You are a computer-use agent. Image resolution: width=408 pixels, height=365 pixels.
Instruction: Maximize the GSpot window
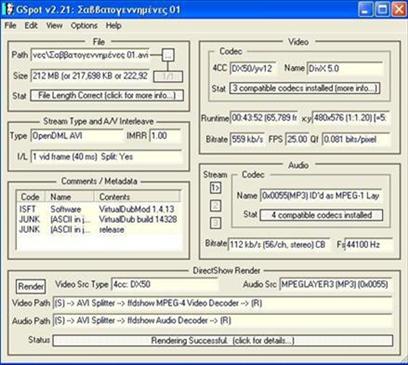pos(382,9)
